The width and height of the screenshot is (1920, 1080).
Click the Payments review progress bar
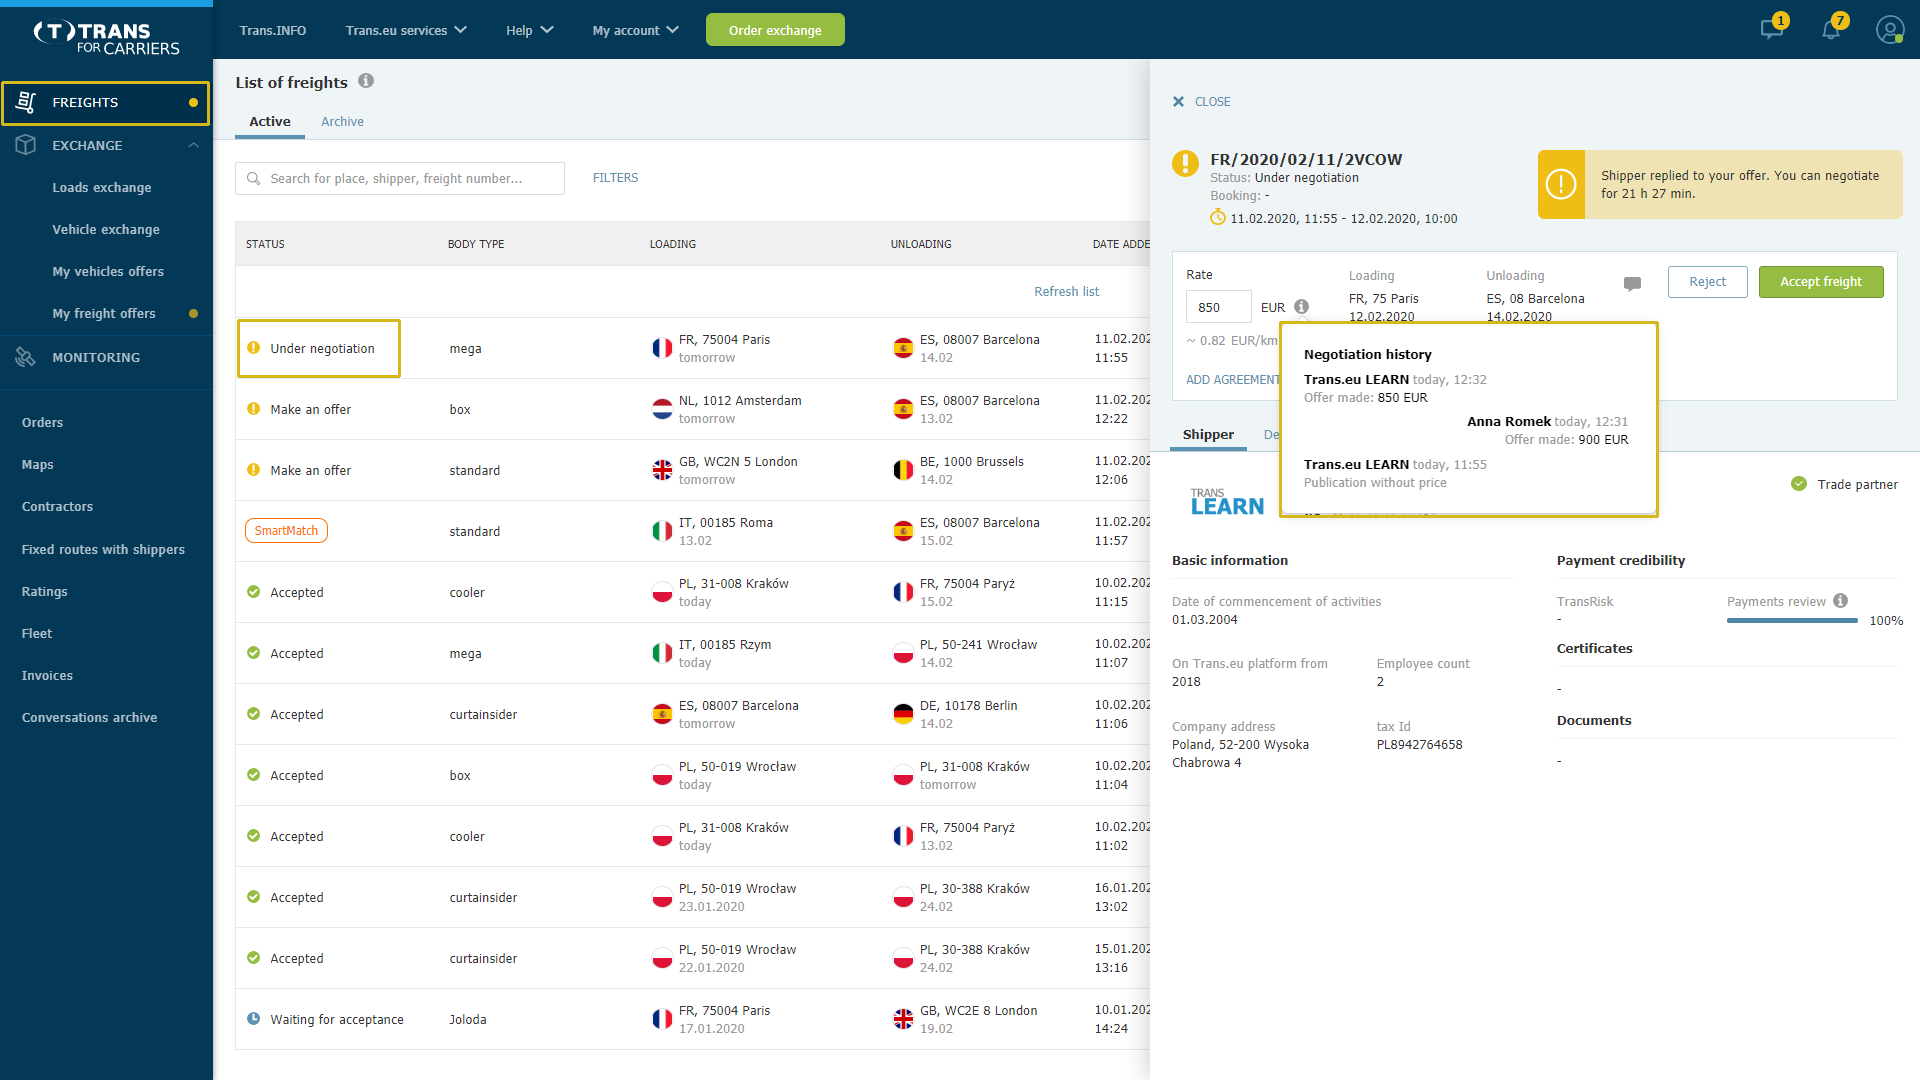coord(1792,621)
